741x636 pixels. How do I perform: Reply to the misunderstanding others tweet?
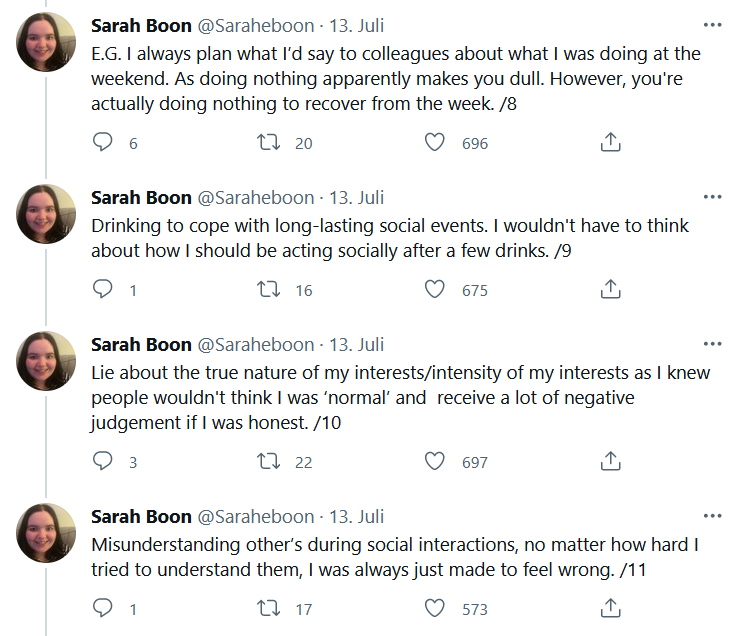point(103,608)
